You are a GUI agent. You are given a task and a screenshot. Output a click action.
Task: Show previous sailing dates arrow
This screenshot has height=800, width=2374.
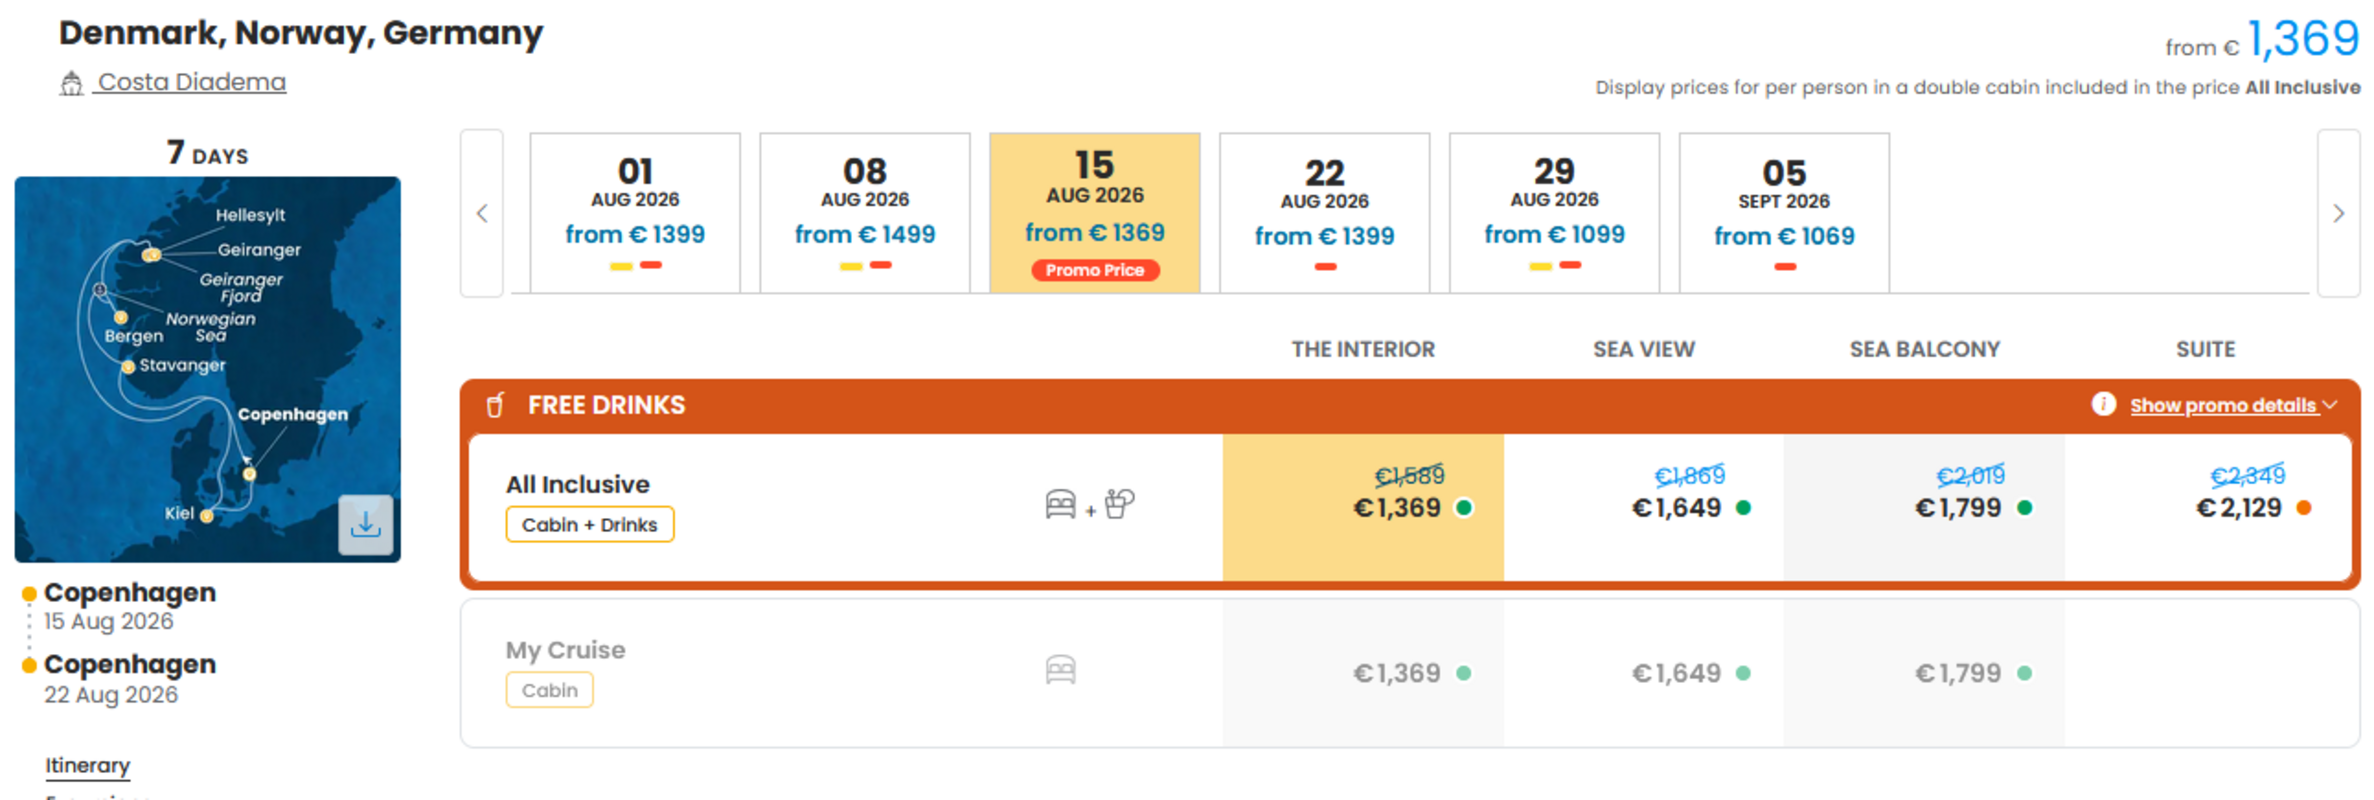tap(482, 213)
